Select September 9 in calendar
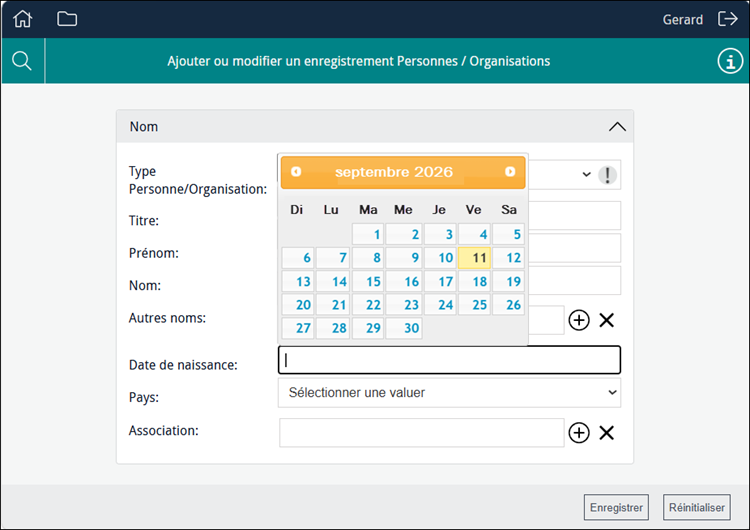750x530 pixels. pos(404,258)
